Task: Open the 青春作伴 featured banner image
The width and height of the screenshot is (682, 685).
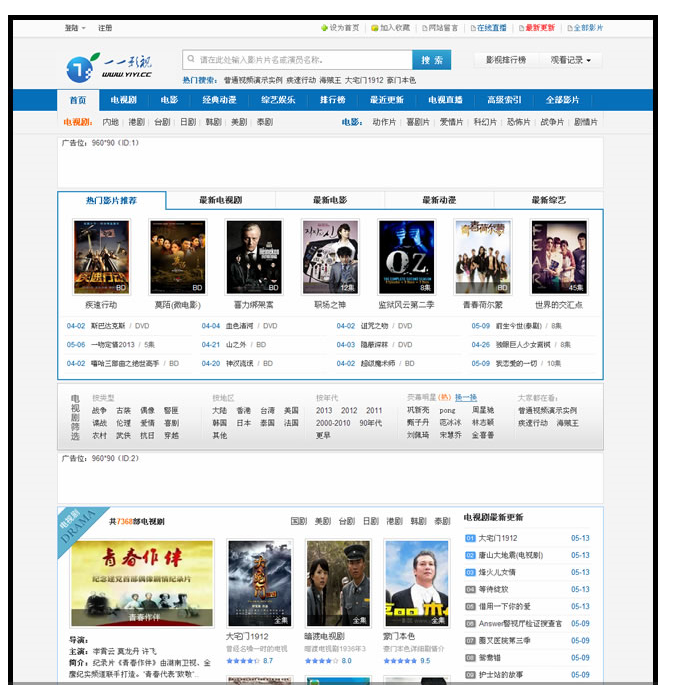Action: tap(142, 583)
